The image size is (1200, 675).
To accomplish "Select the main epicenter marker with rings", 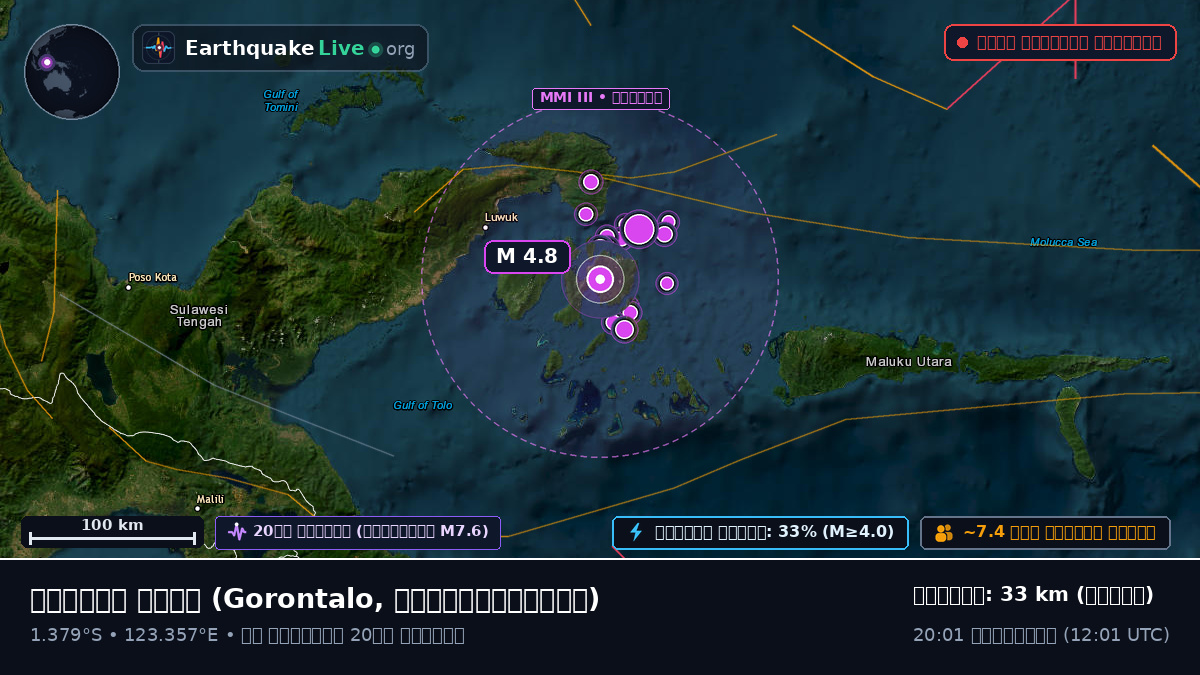I will point(600,280).
